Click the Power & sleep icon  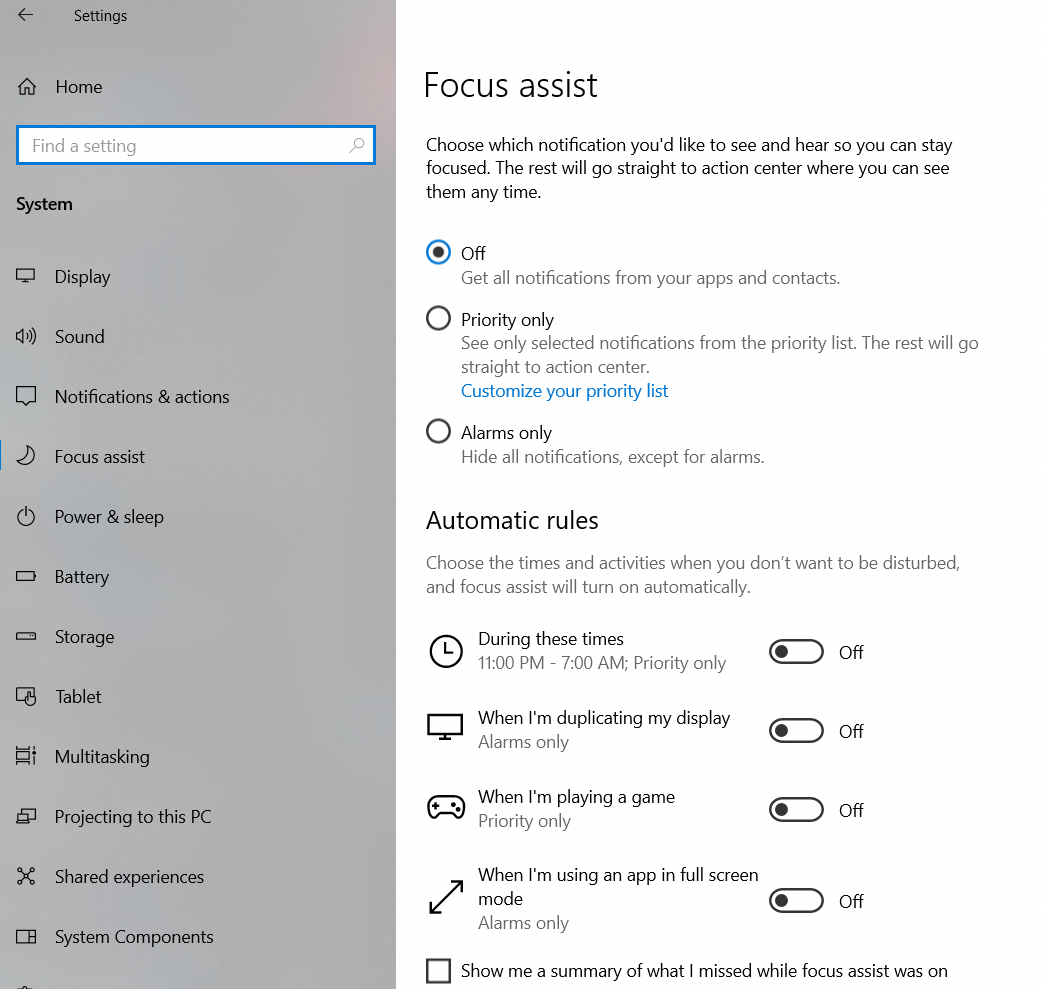26,517
